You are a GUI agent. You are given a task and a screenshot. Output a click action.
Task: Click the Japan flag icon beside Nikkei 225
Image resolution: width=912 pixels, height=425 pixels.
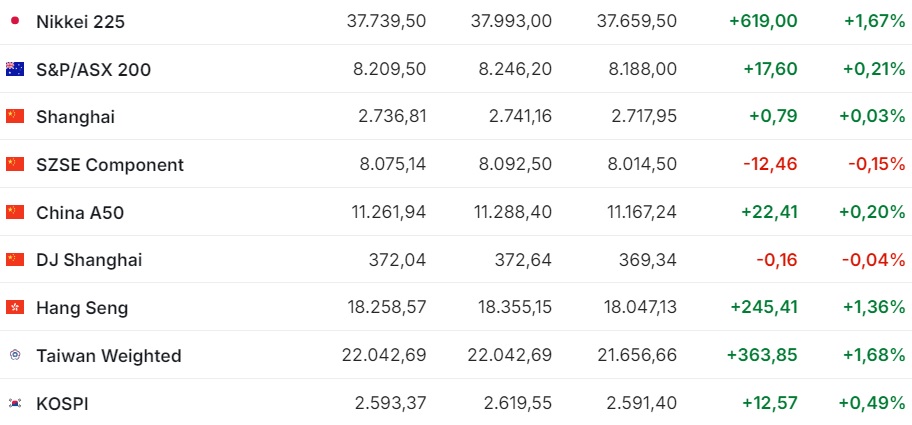pyautogui.click(x=15, y=22)
